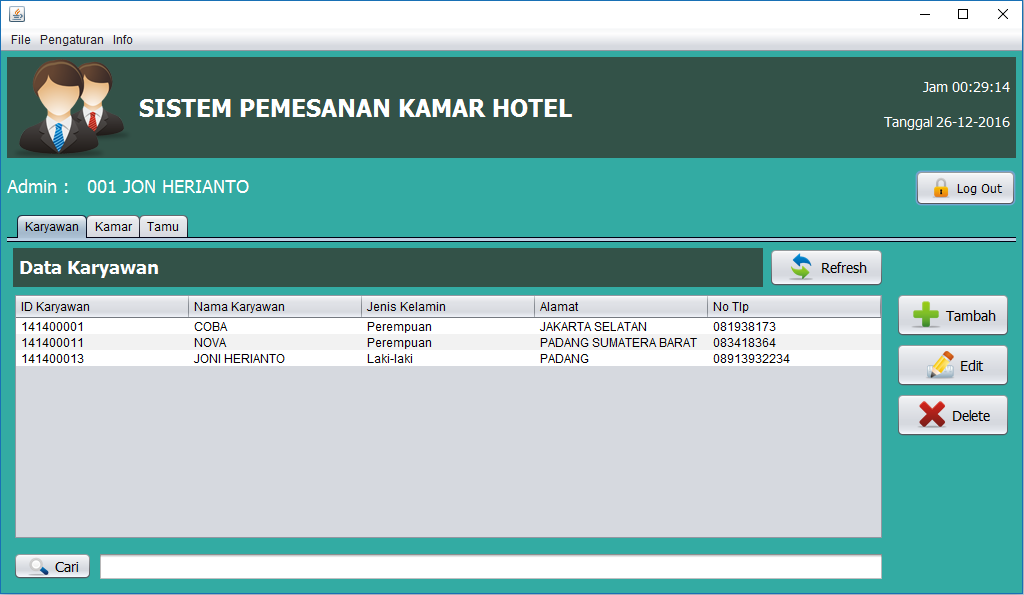This screenshot has height=595, width=1024.
Task: Click the Jam 00:29:14 clock label
Action: tap(966, 87)
